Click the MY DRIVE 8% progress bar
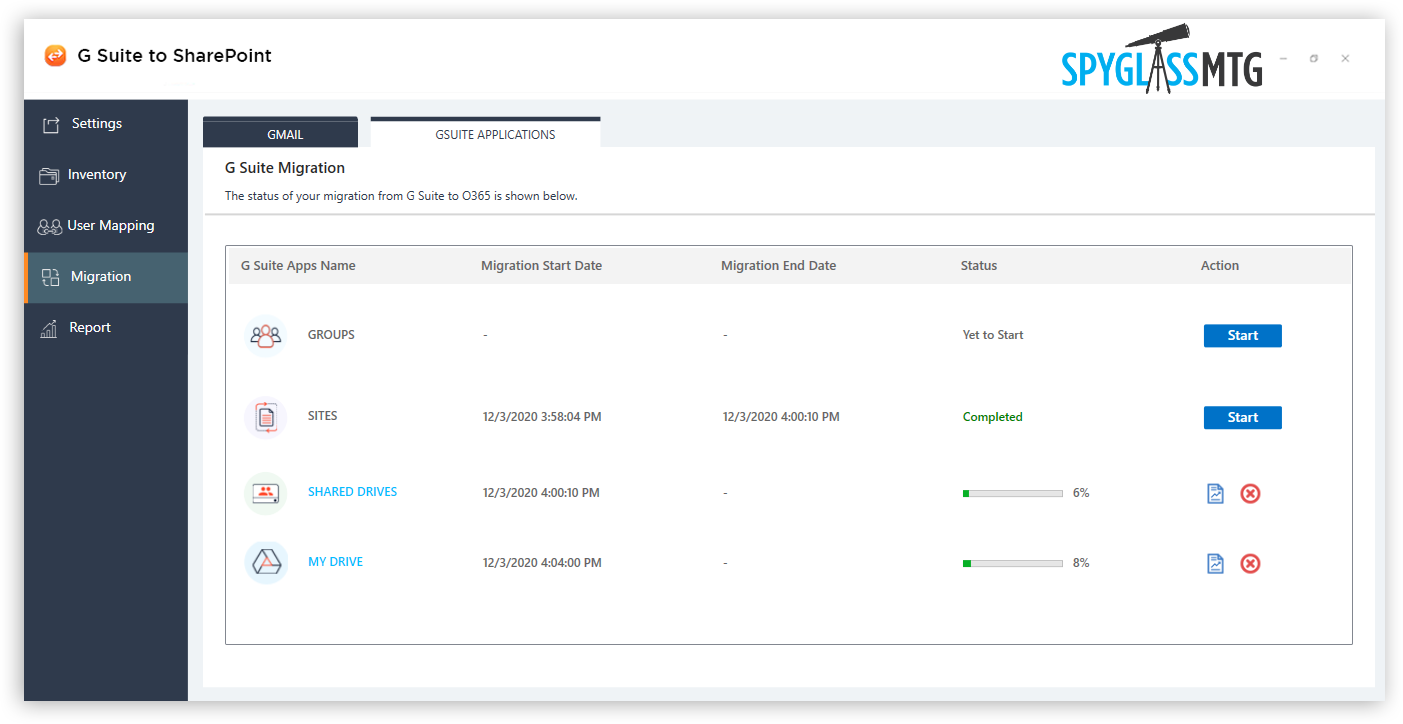Image resolution: width=1403 pixels, height=724 pixels. click(1012, 563)
